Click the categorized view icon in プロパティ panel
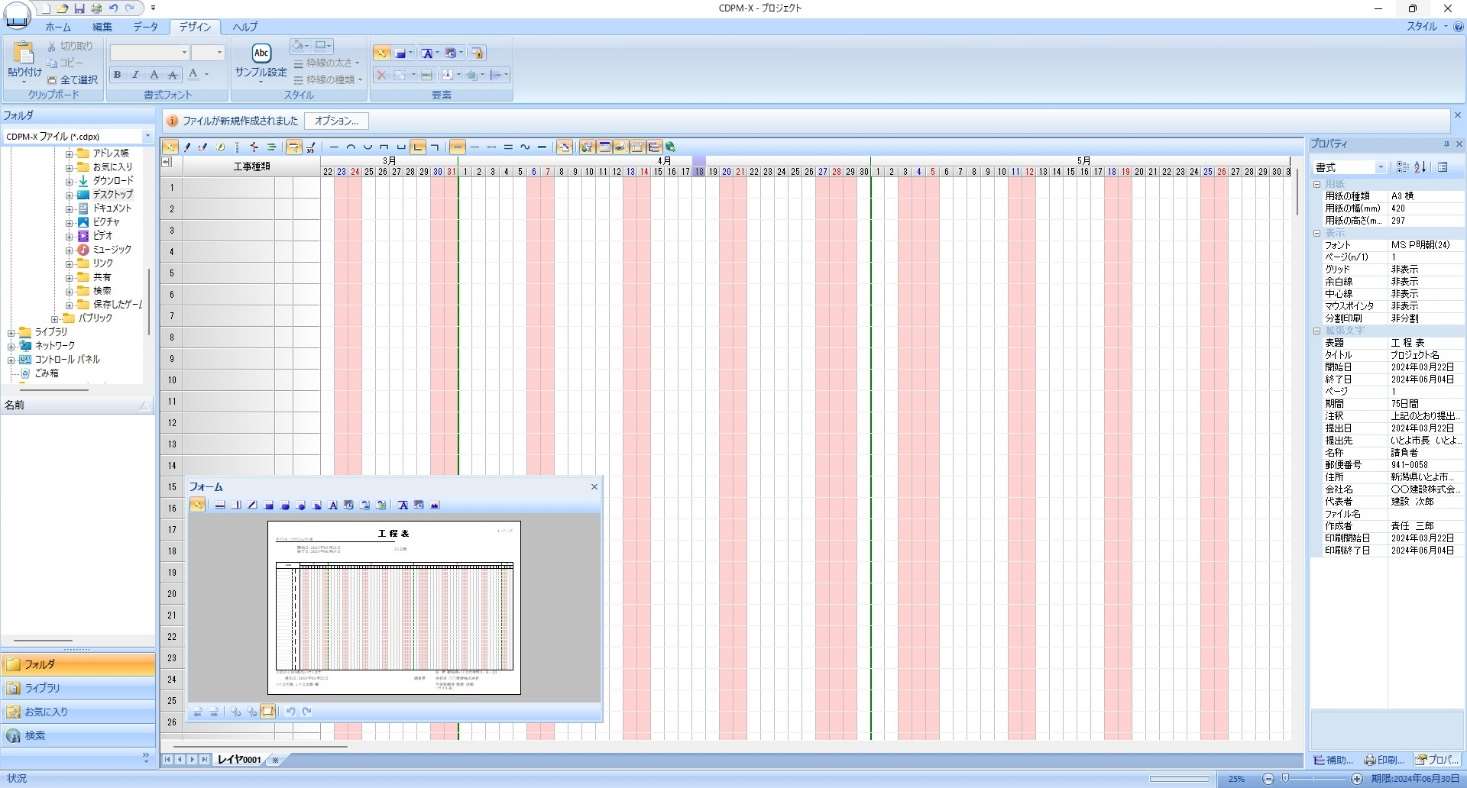Screen dimensions: 1467x788 coord(1403,167)
